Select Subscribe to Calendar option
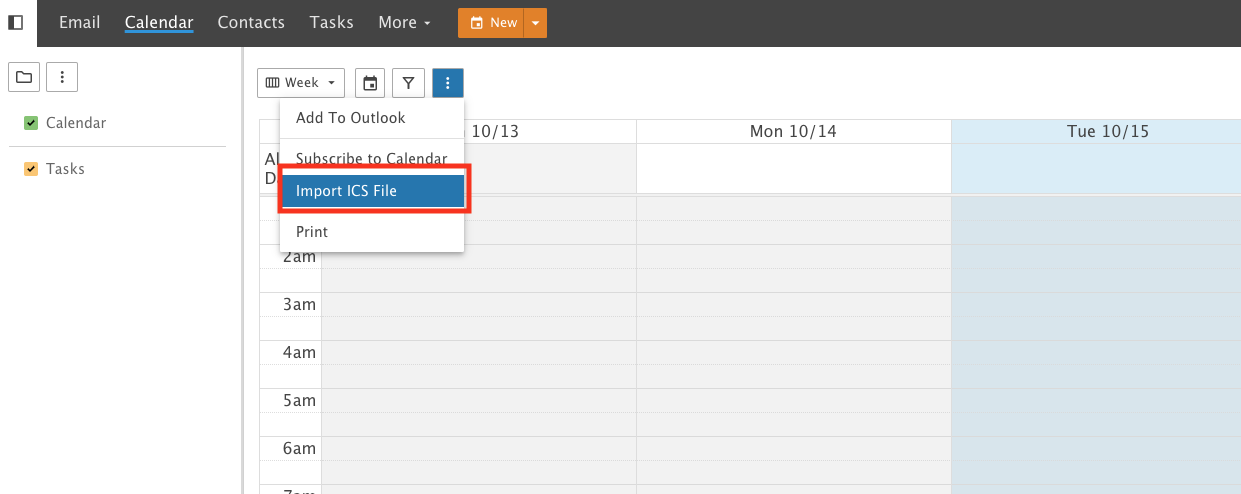The height and width of the screenshot is (494, 1241). (372, 159)
